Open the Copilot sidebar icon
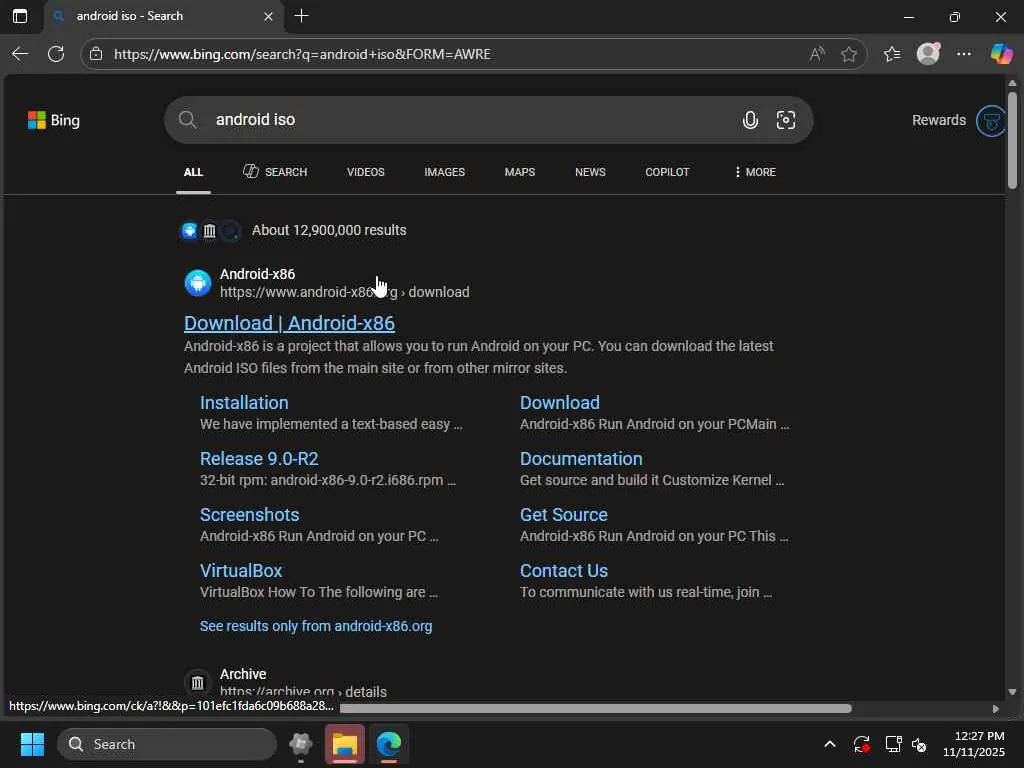Viewport: 1024px width, 768px height. pyautogui.click(x=1001, y=54)
